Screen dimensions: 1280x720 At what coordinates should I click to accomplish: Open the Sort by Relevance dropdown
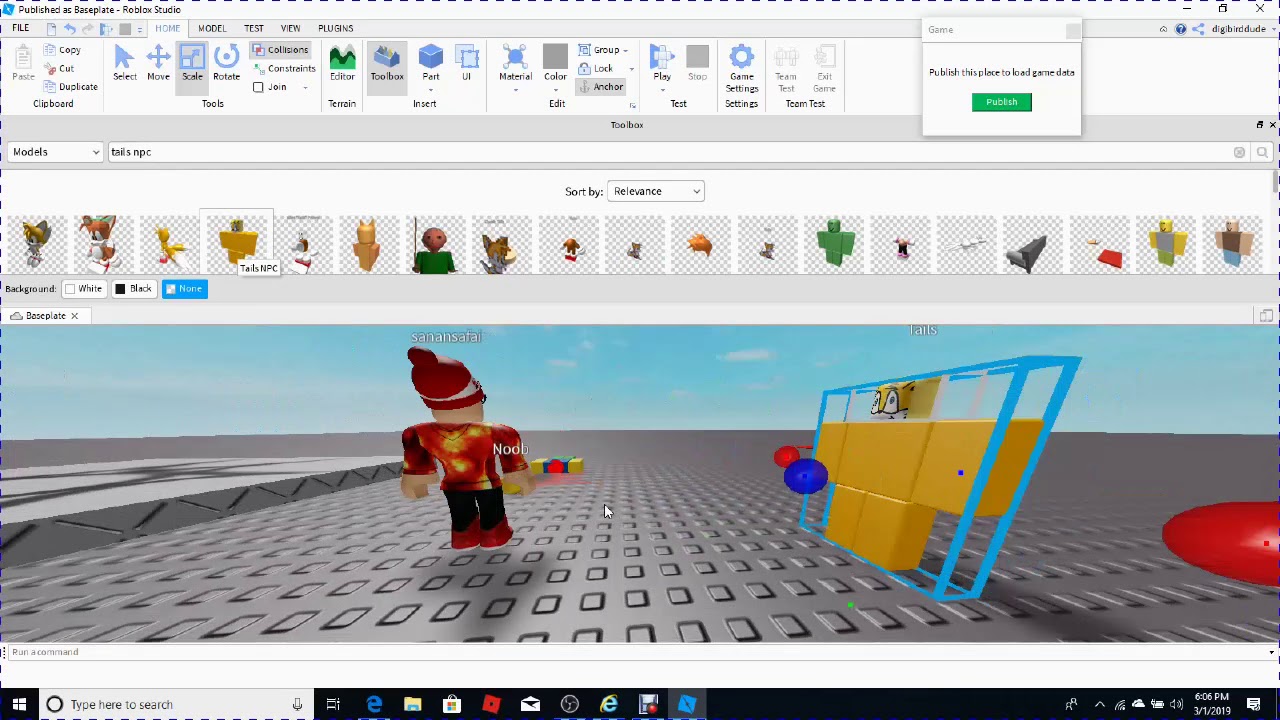[655, 191]
